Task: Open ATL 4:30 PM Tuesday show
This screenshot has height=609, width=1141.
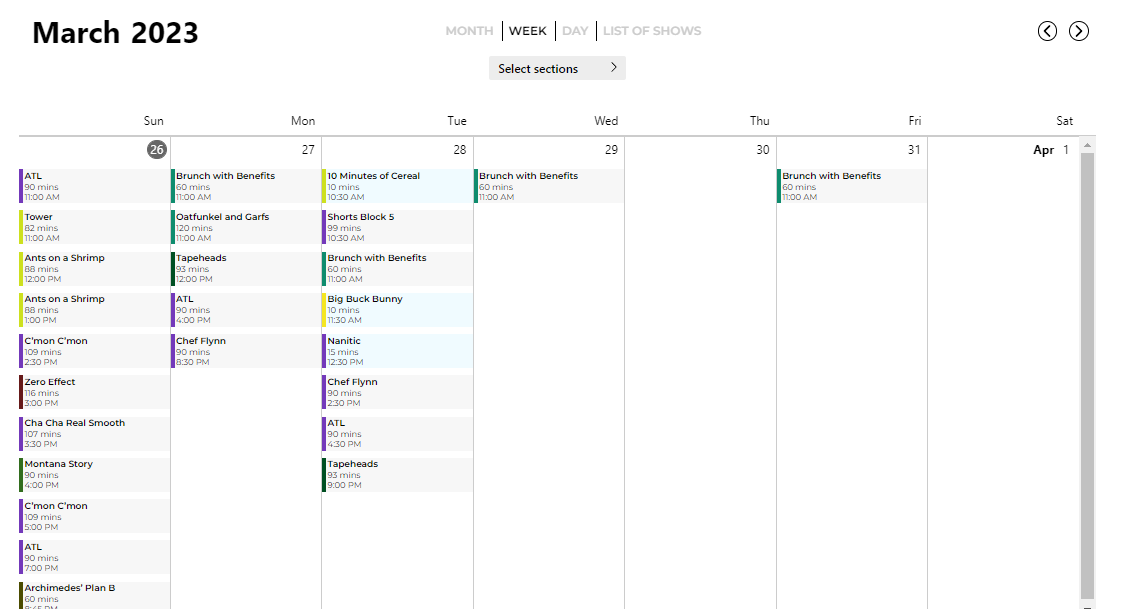Action: click(397, 433)
